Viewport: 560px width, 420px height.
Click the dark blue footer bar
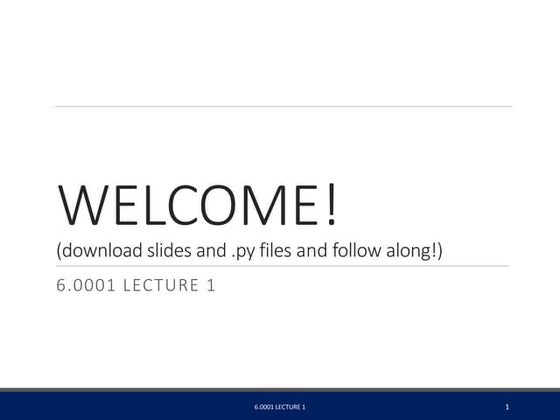280,406
